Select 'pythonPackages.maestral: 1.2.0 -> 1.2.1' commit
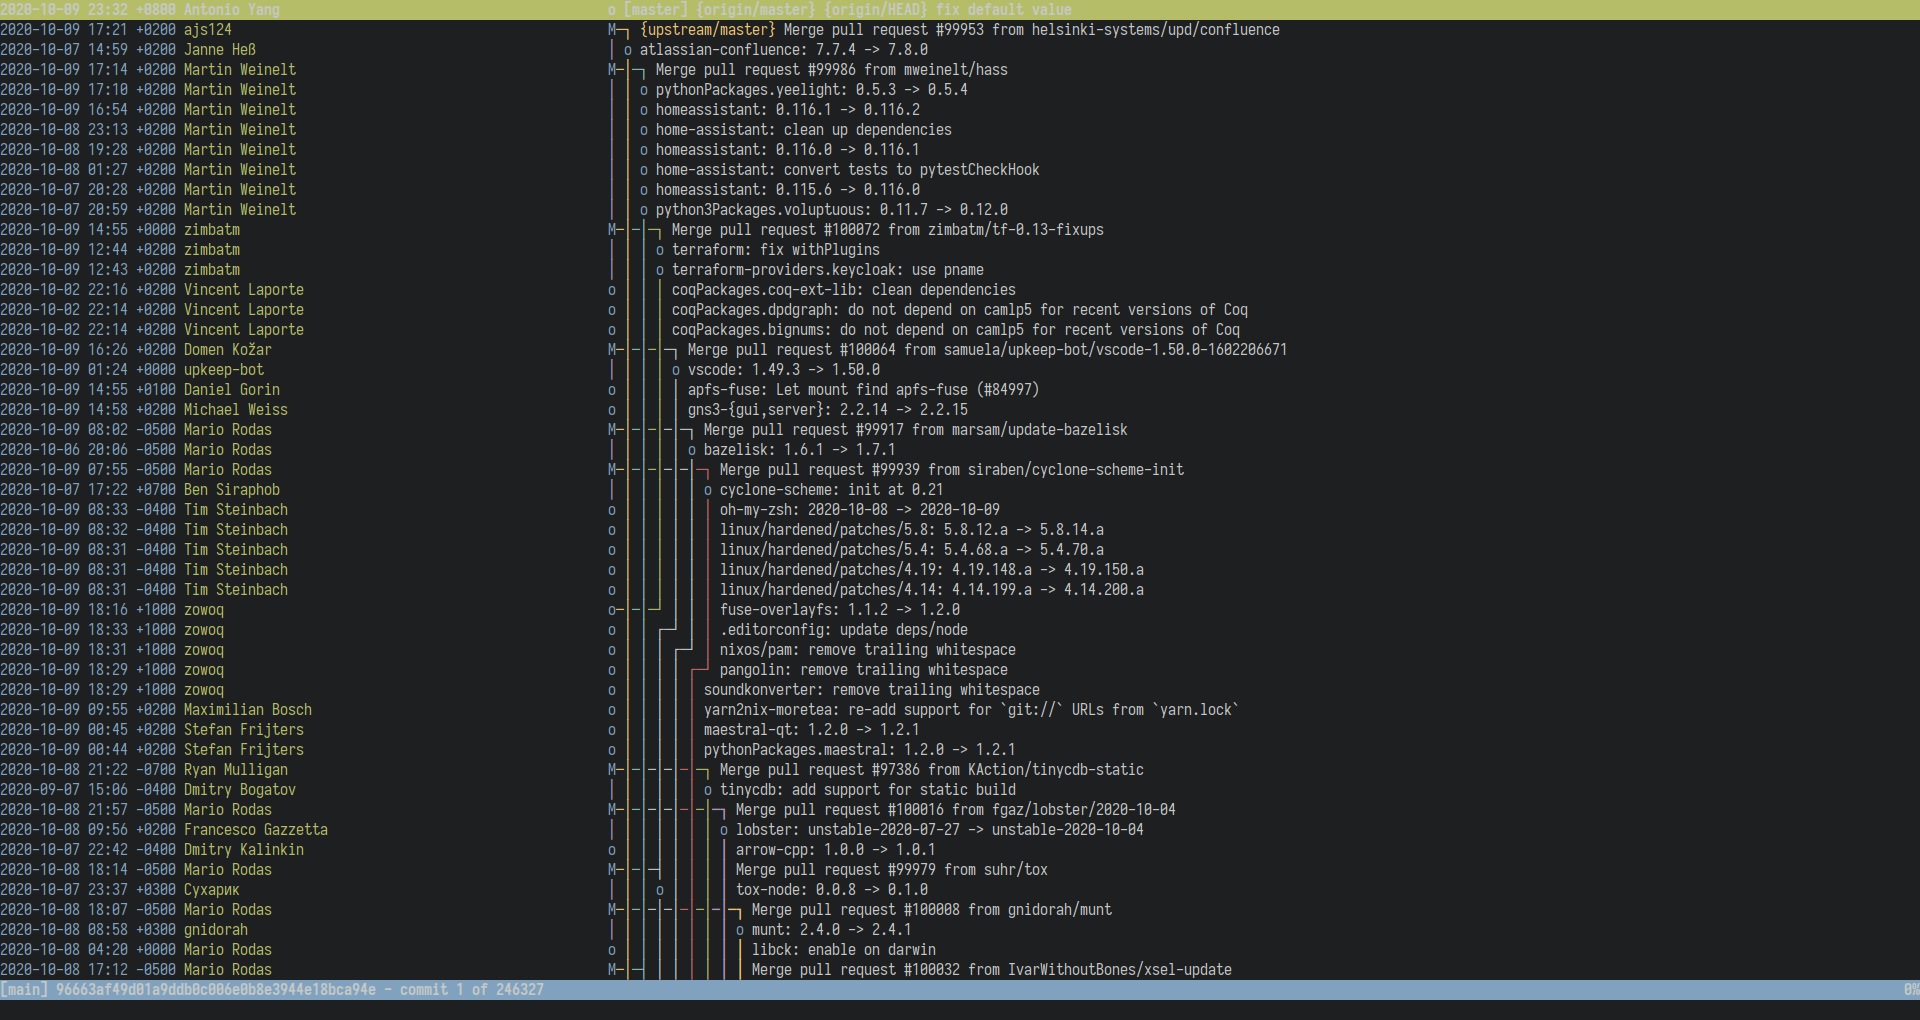 pyautogui.click(x=960, y=750)
